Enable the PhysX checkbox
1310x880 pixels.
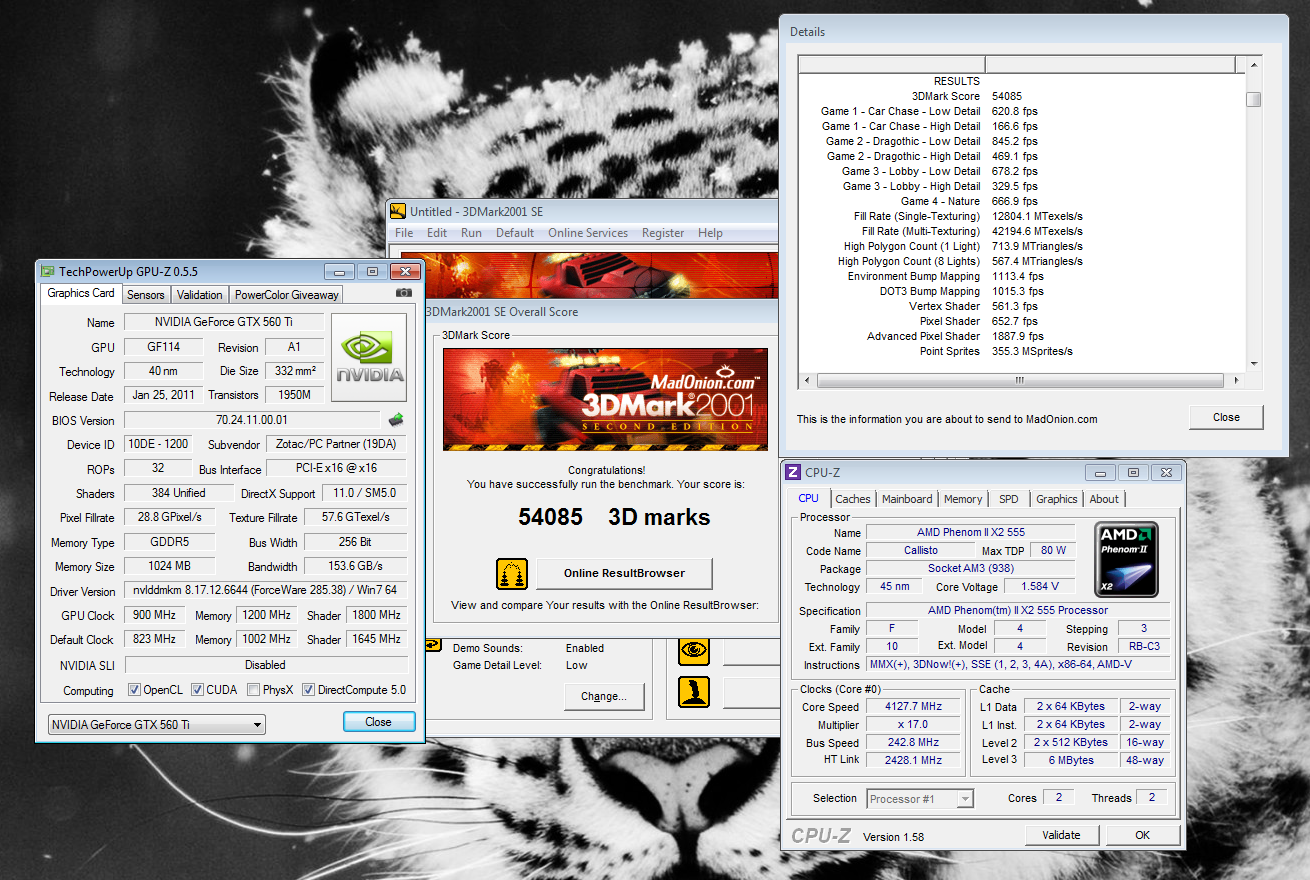point(254,690)
